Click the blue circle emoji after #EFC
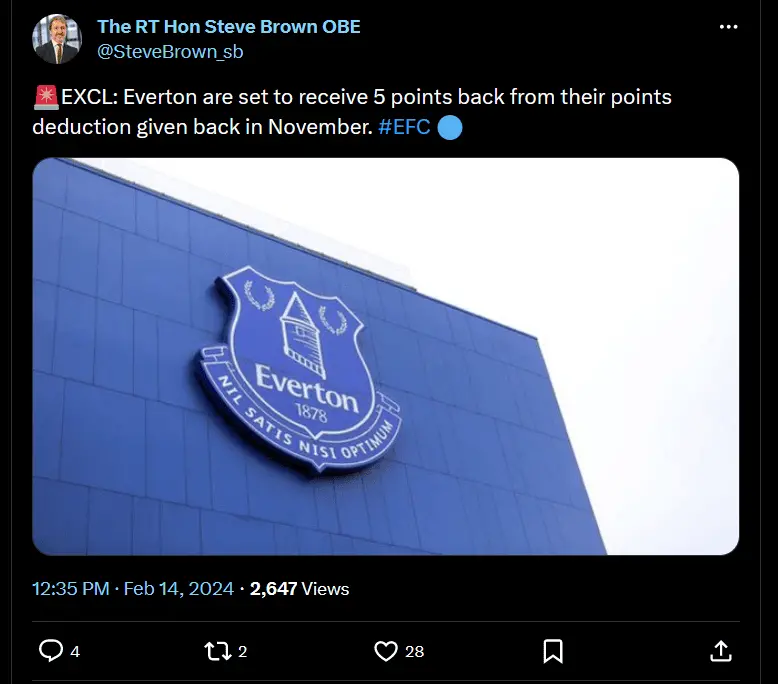The width and height of the screenshot is (778, 684). (450, 127)
